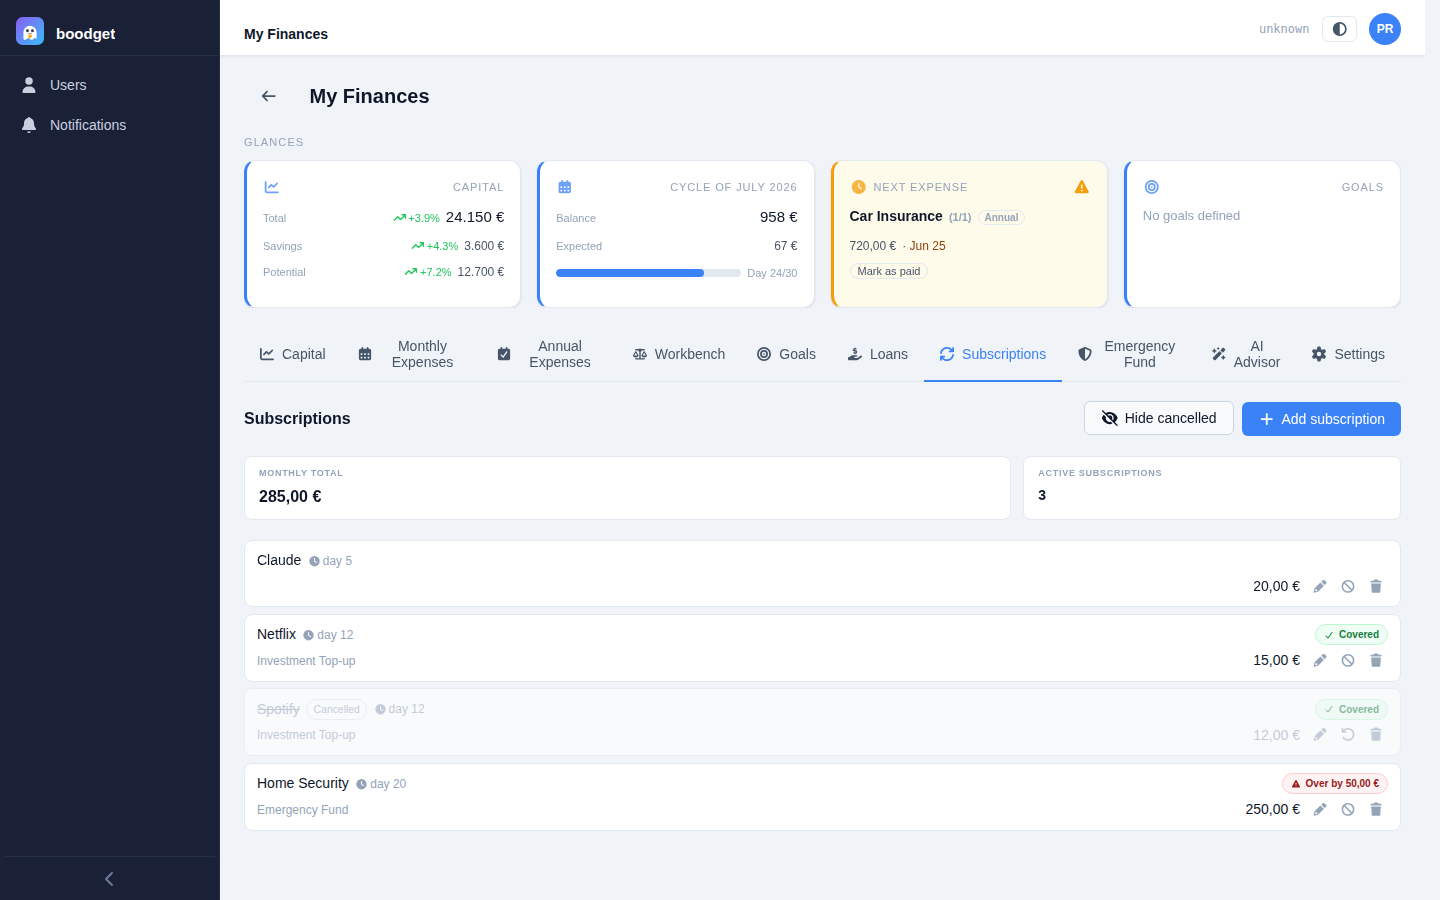
Task: Click the Active Subscriptions count card
Action: pyautogui.click(x=1212, y=488)
